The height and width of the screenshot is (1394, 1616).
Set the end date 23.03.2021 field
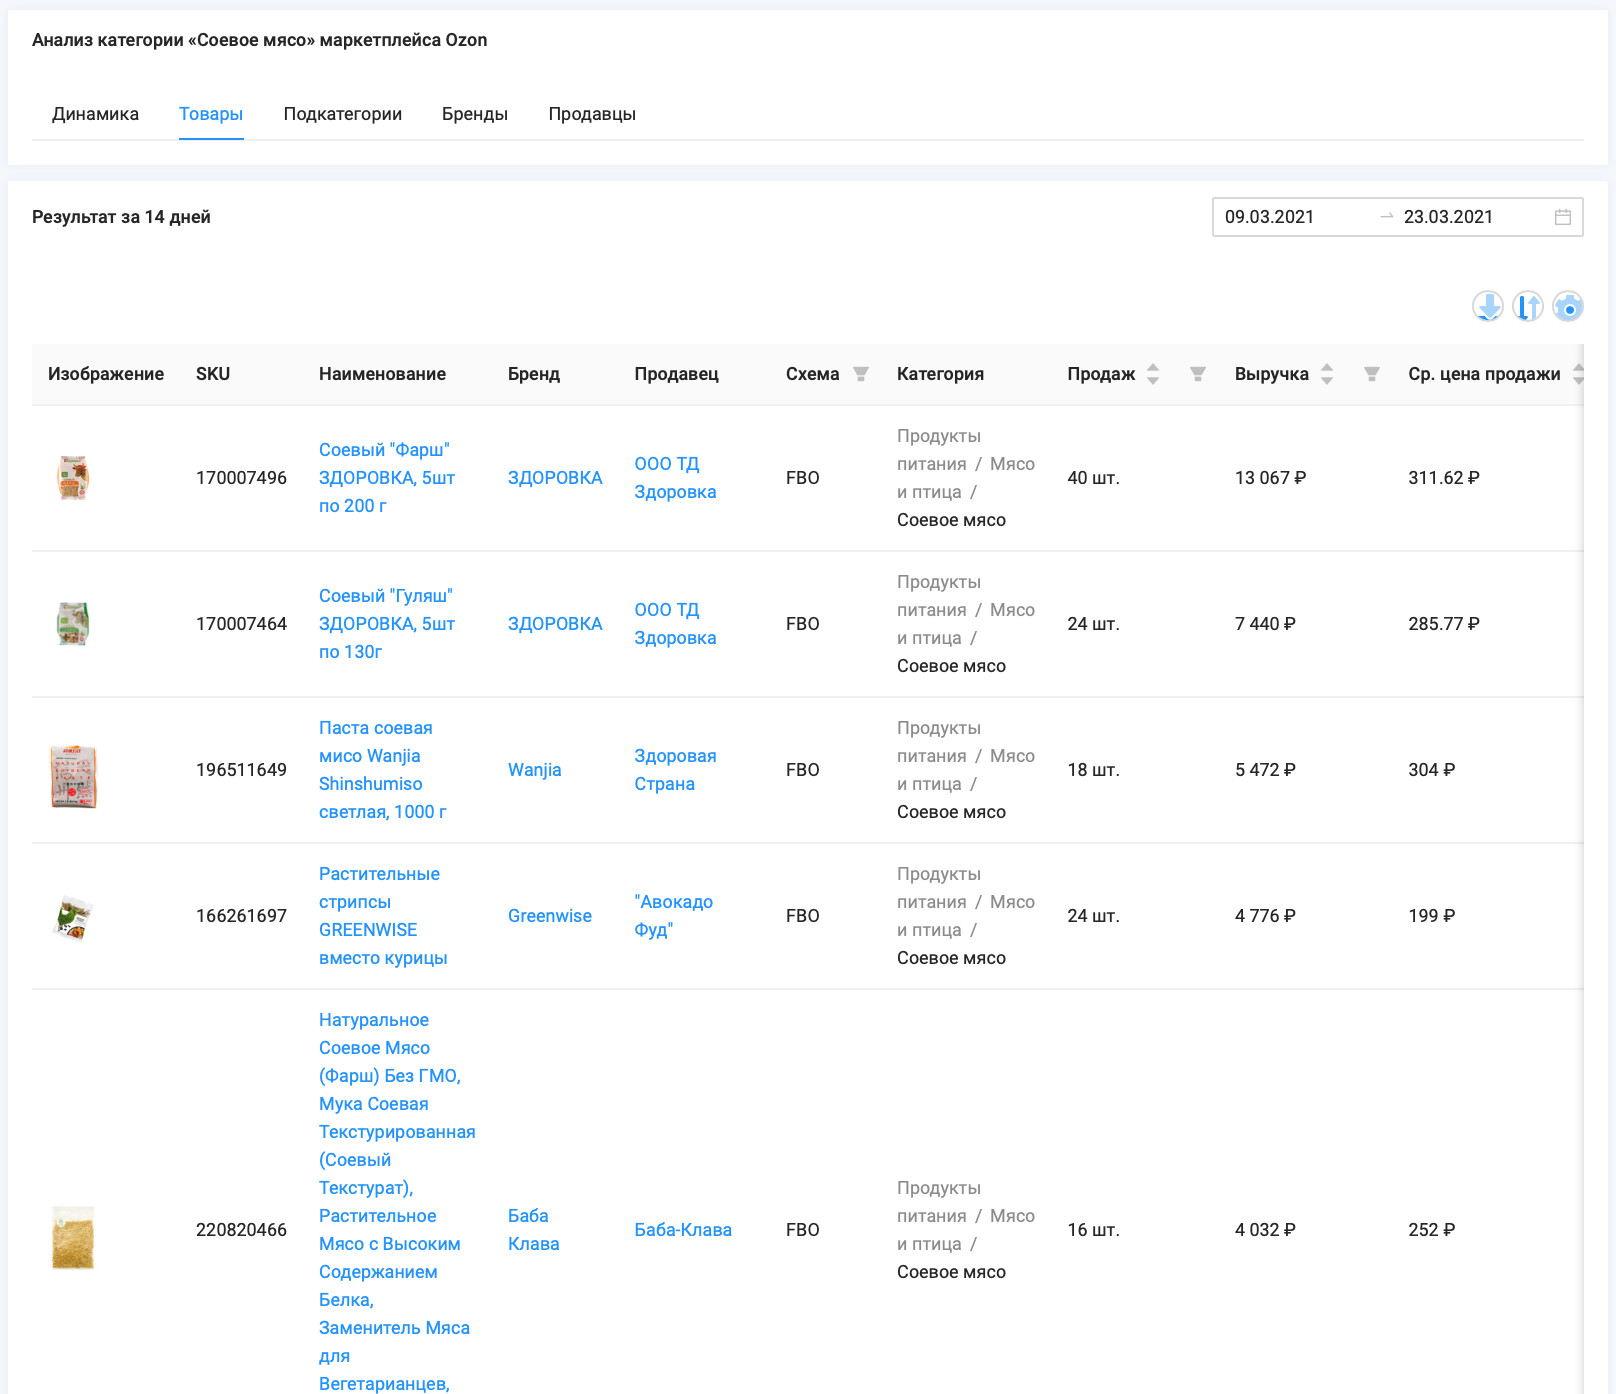click(x=1448, y=217)
